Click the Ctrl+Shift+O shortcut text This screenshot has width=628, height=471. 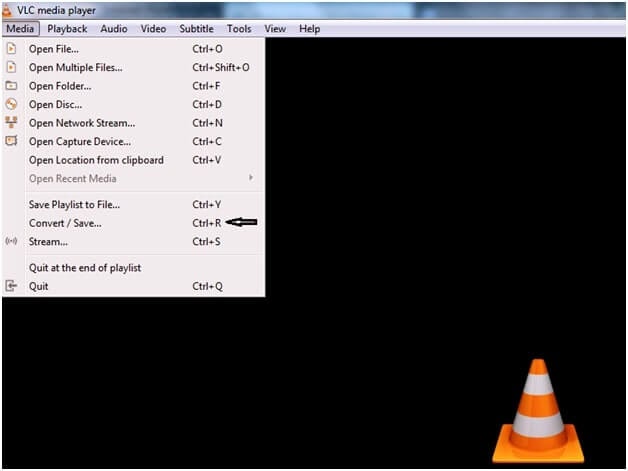coord(221,67)
